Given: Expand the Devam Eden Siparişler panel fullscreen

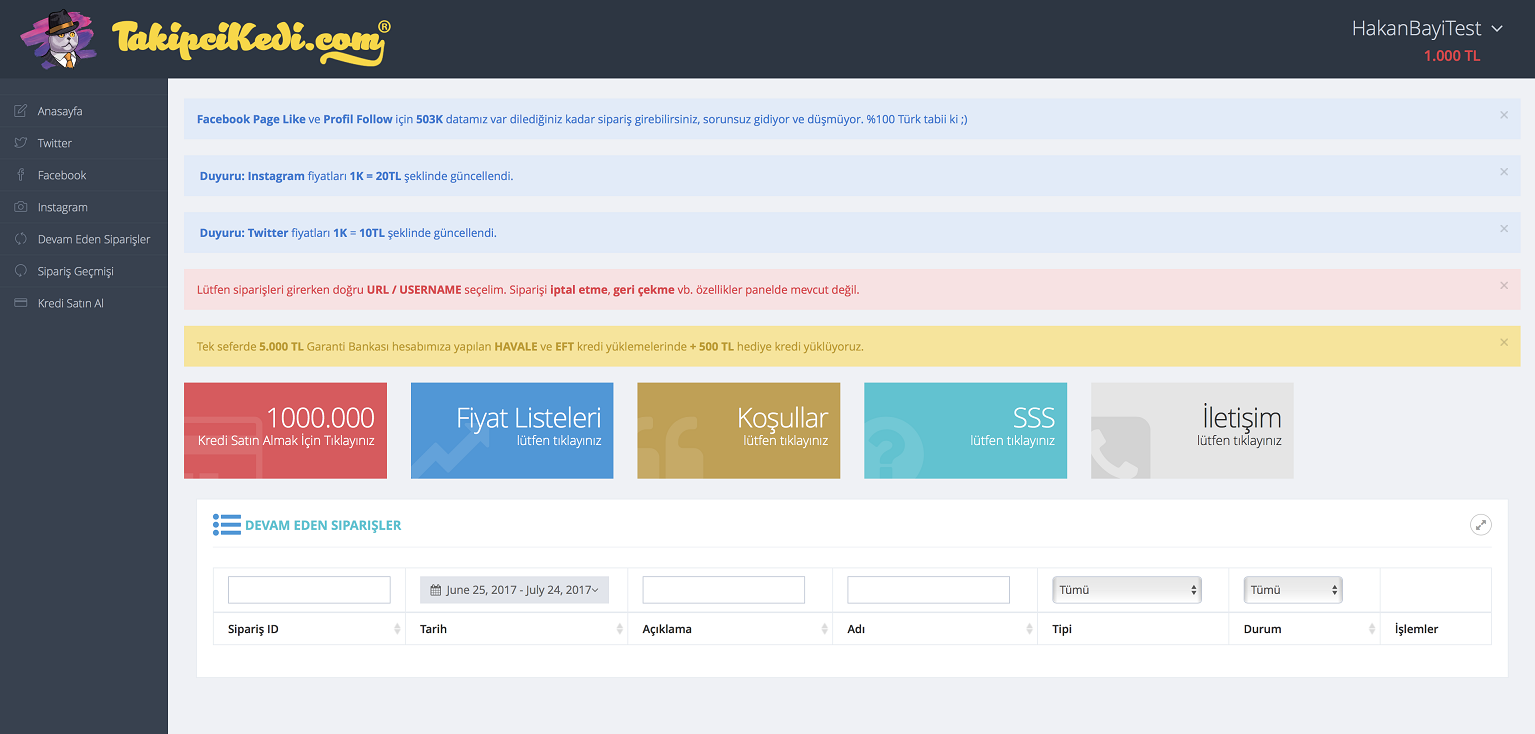Looking at the screenshot, I should pos(1481,524).
